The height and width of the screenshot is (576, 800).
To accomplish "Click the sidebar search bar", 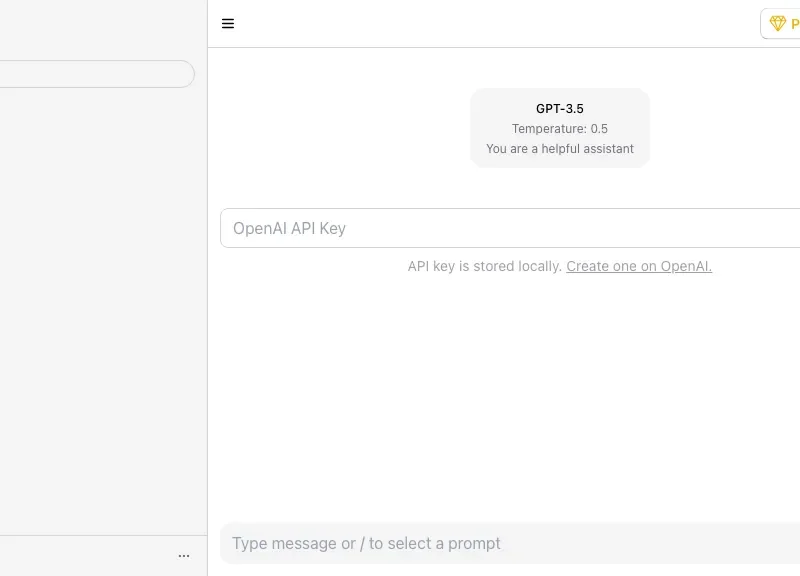I will [x=95, y=73].
